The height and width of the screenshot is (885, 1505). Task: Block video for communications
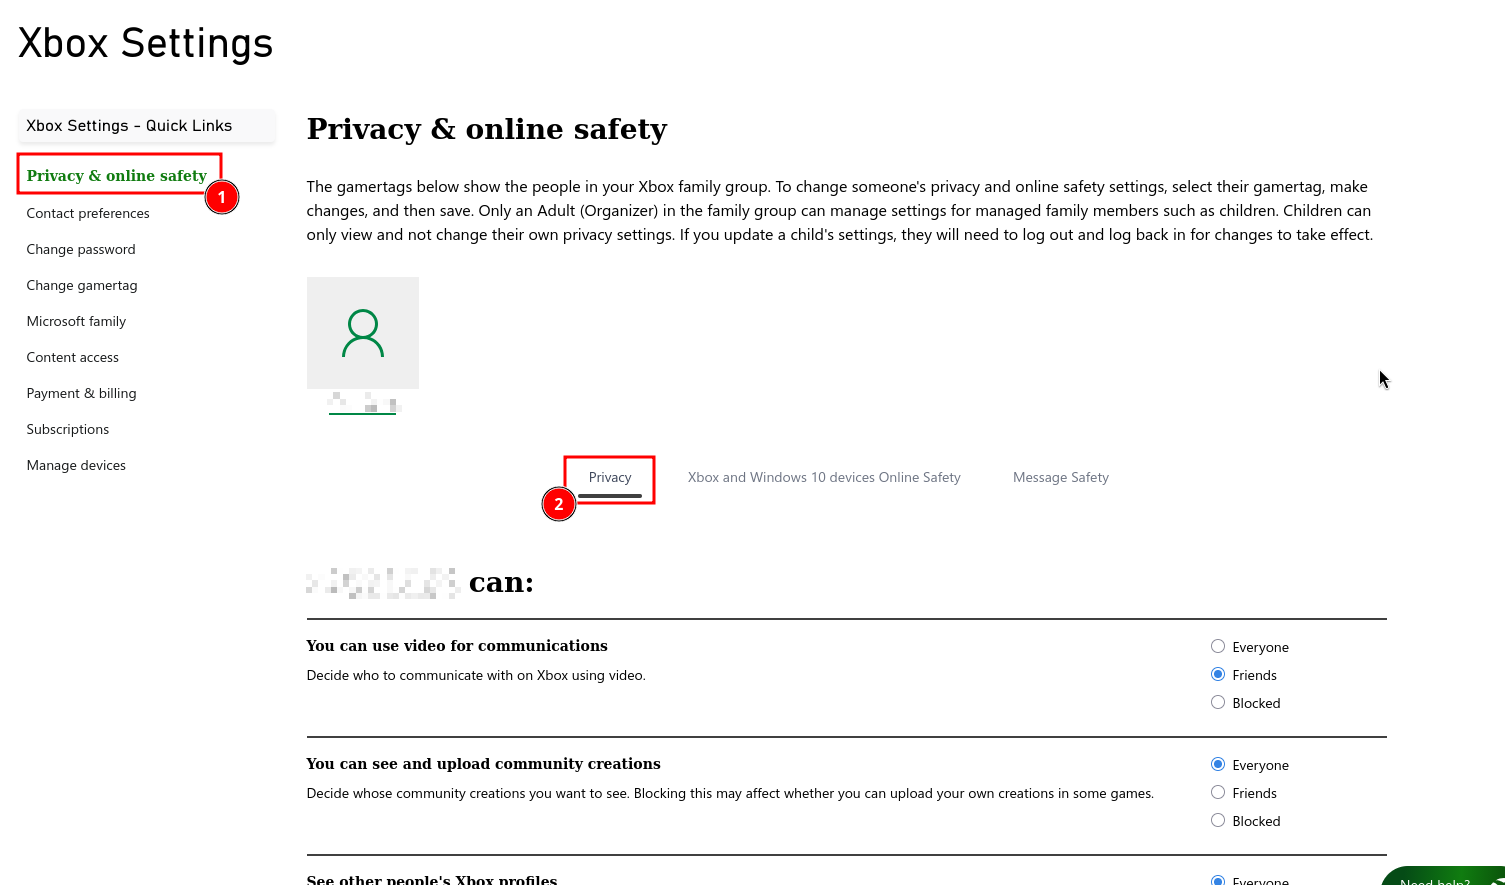click(1218, 703)
